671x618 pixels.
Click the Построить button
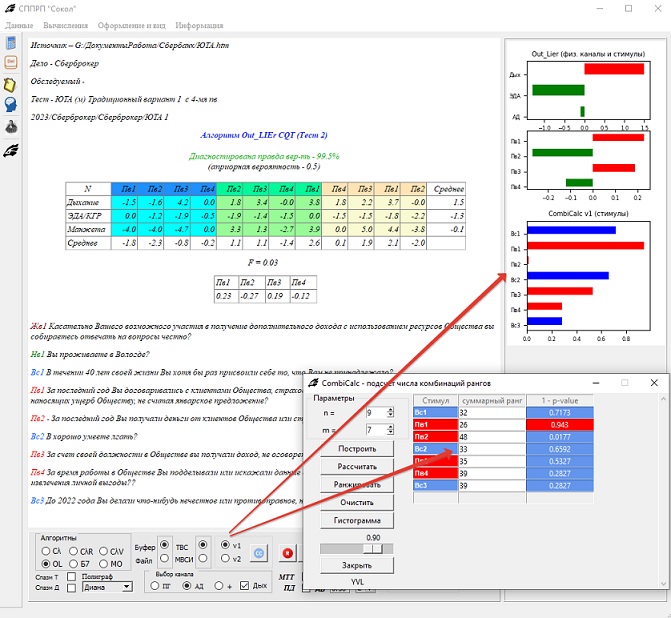tap(357, 449)
